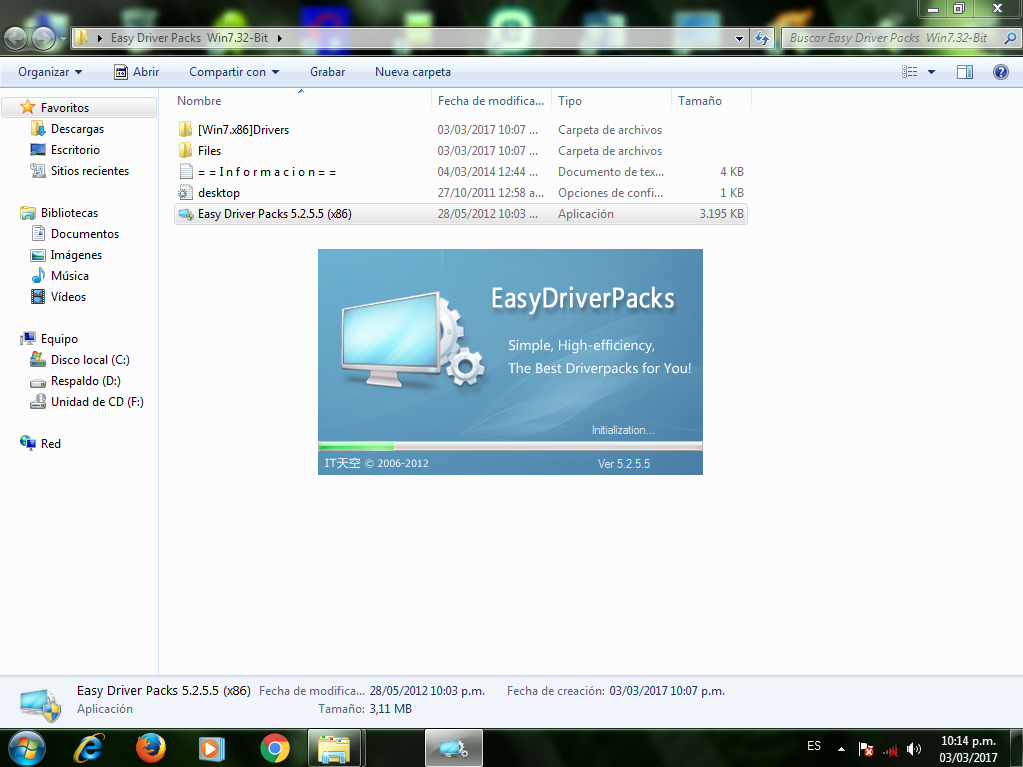Select Easy Driver Packs 5.2.5.5 application icon
Viewport: 1023px width, 767px height.
186,214
